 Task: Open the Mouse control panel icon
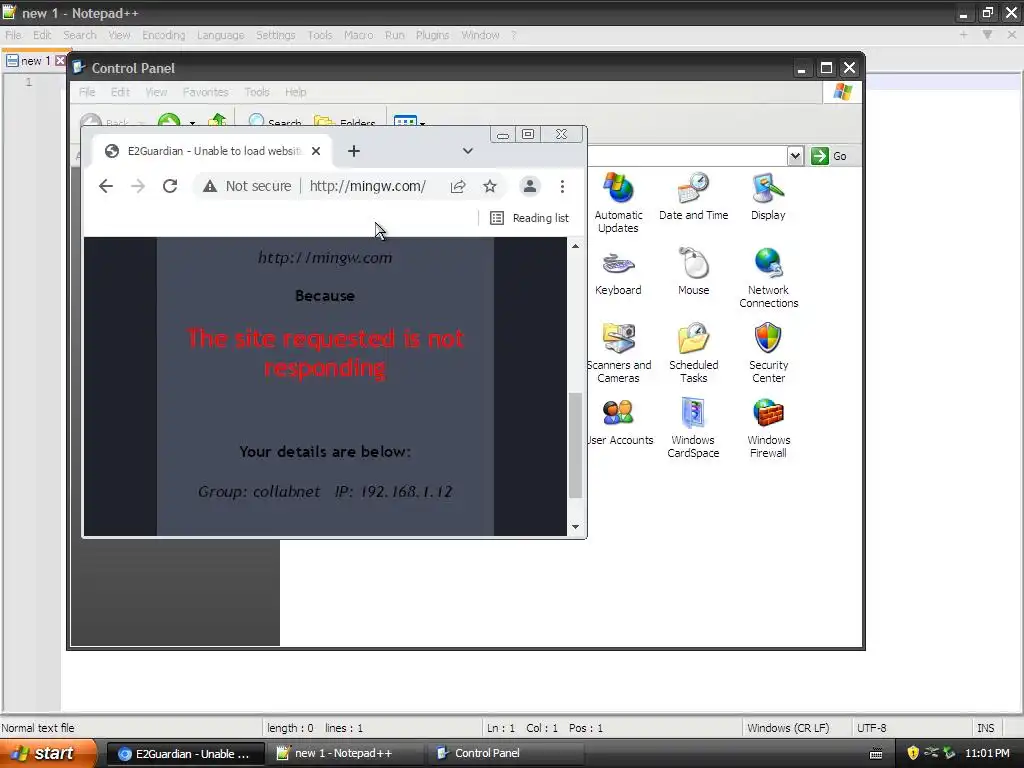click(693, 272)
